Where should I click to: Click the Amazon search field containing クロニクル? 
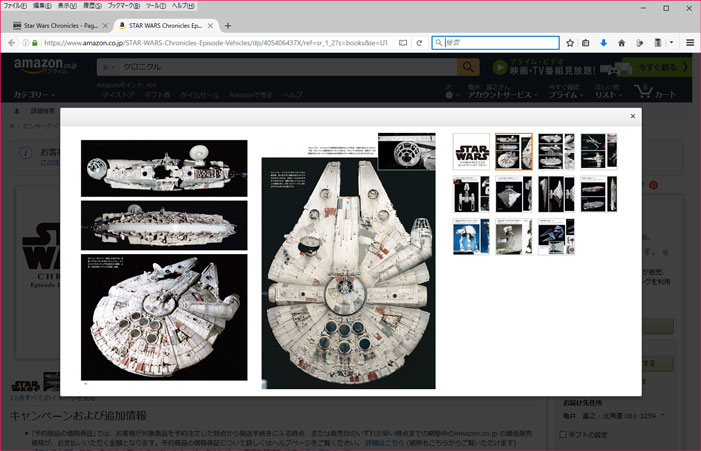[x=286, y=67]
